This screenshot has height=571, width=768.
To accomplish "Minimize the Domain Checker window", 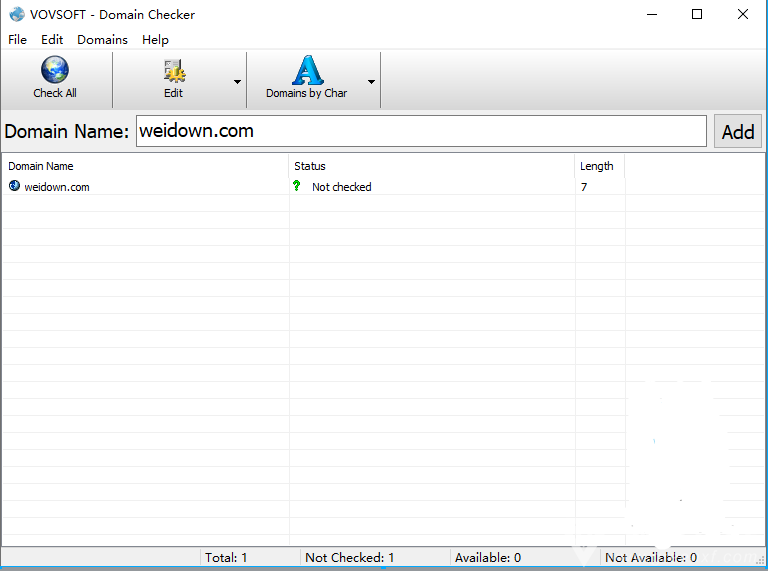I will (652, 14).
